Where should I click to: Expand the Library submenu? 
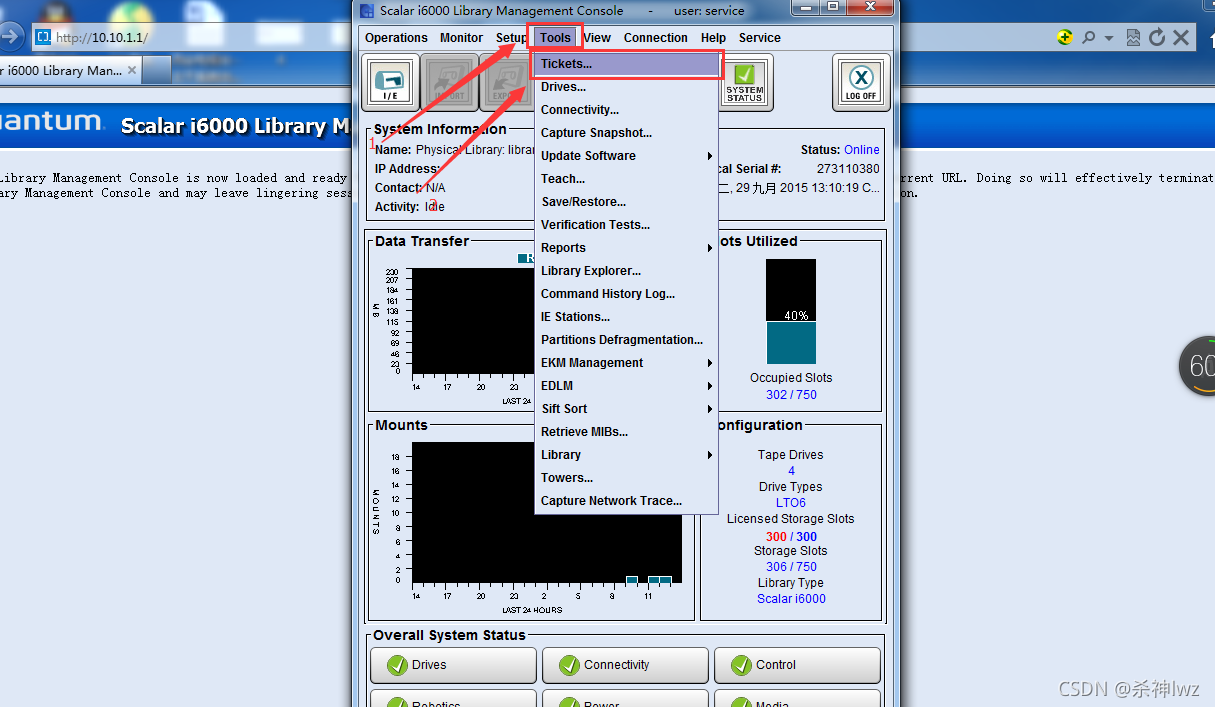(627, 455)
